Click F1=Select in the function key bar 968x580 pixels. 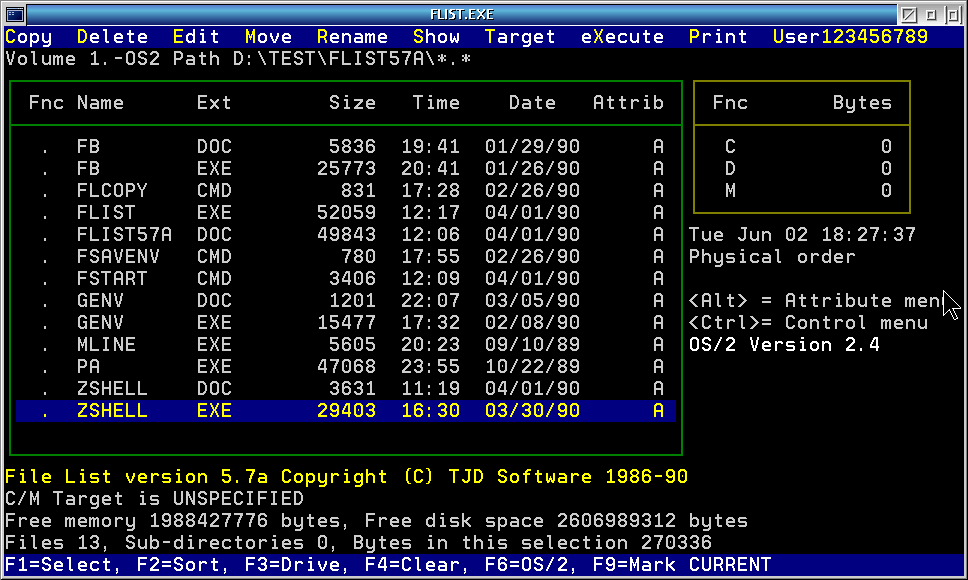click(x=59, y=565)
